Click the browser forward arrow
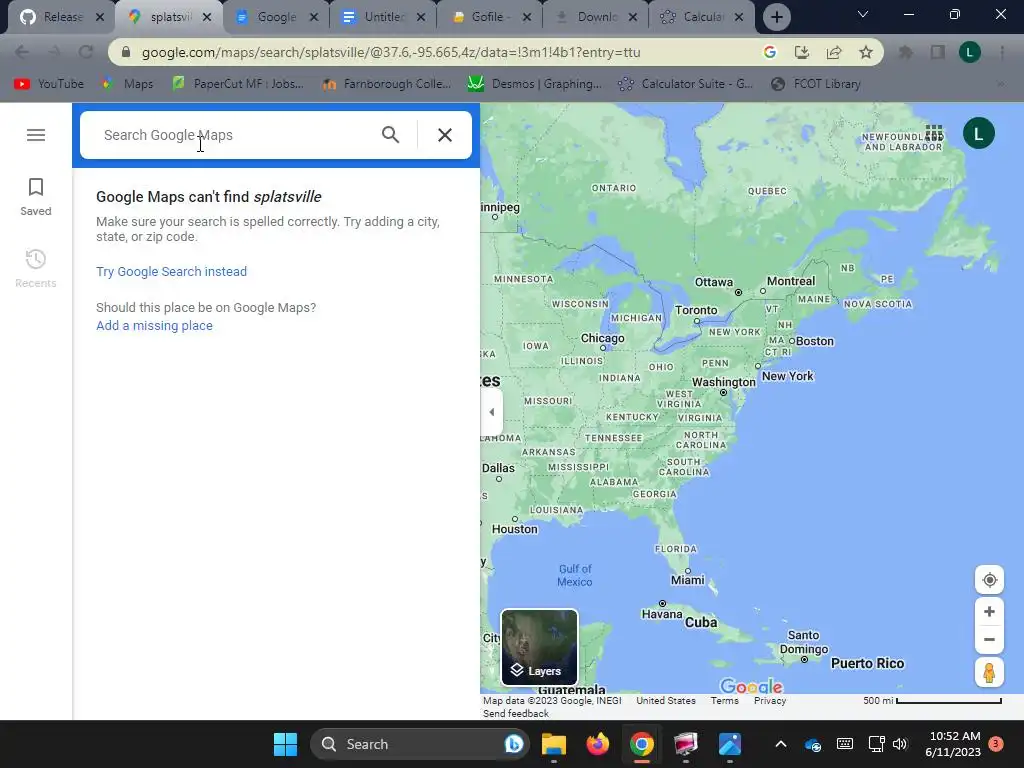This screenshot has height=768, width=1024. click(54, 52)
